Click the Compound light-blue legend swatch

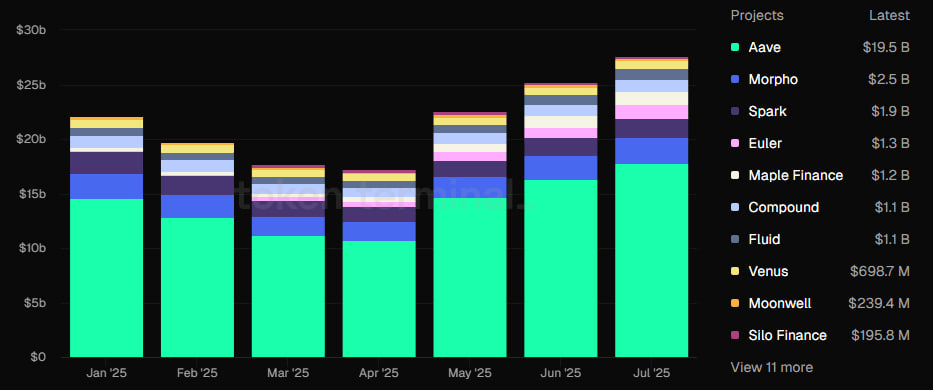(735, 207)
